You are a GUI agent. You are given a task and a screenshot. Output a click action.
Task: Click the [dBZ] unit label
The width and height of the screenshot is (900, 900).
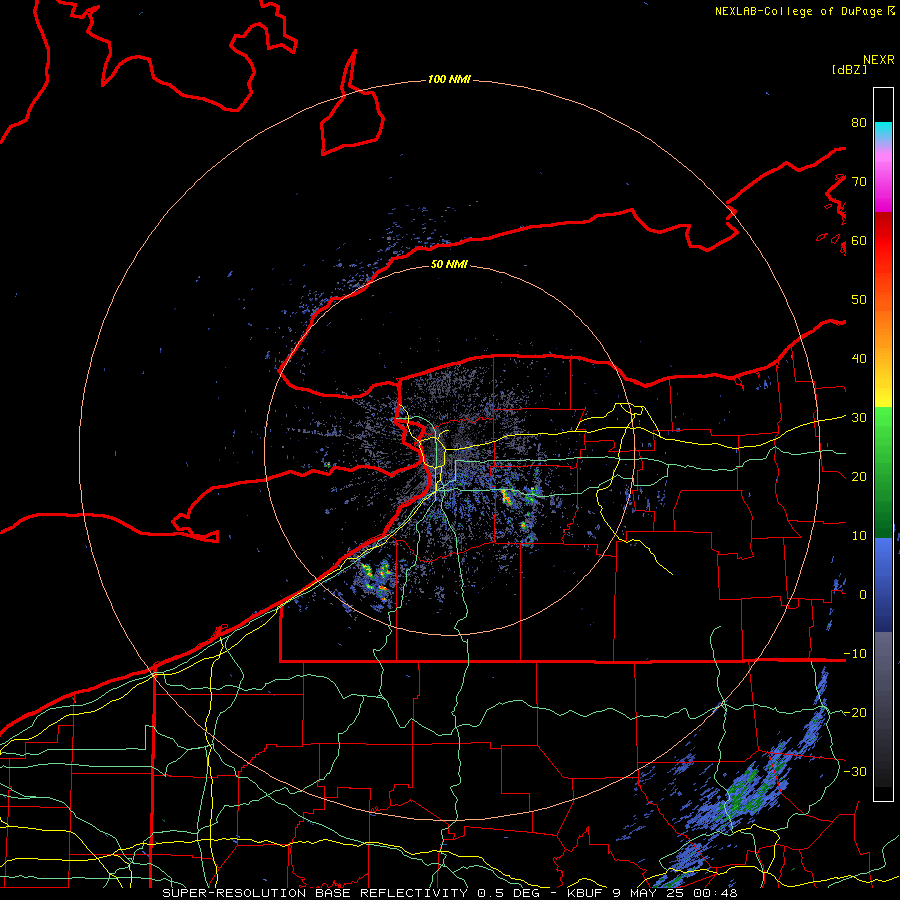pos(849,69)
